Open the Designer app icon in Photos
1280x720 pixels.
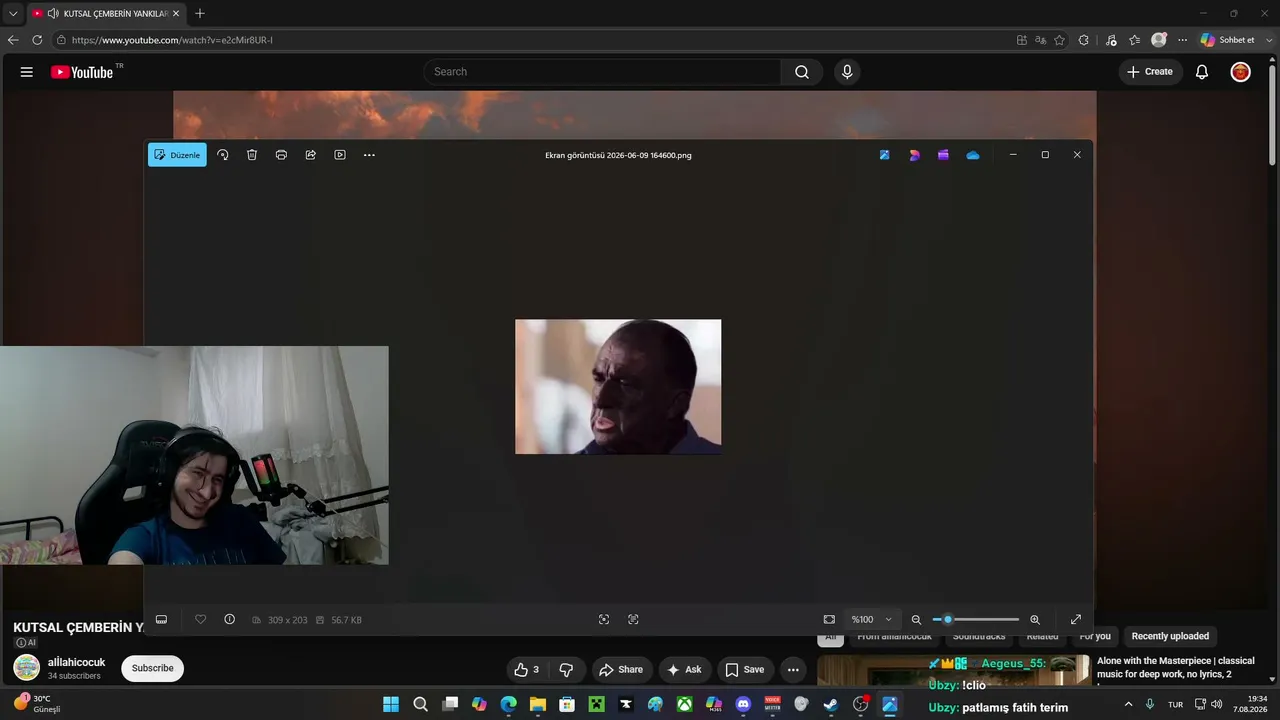point(914,155)
